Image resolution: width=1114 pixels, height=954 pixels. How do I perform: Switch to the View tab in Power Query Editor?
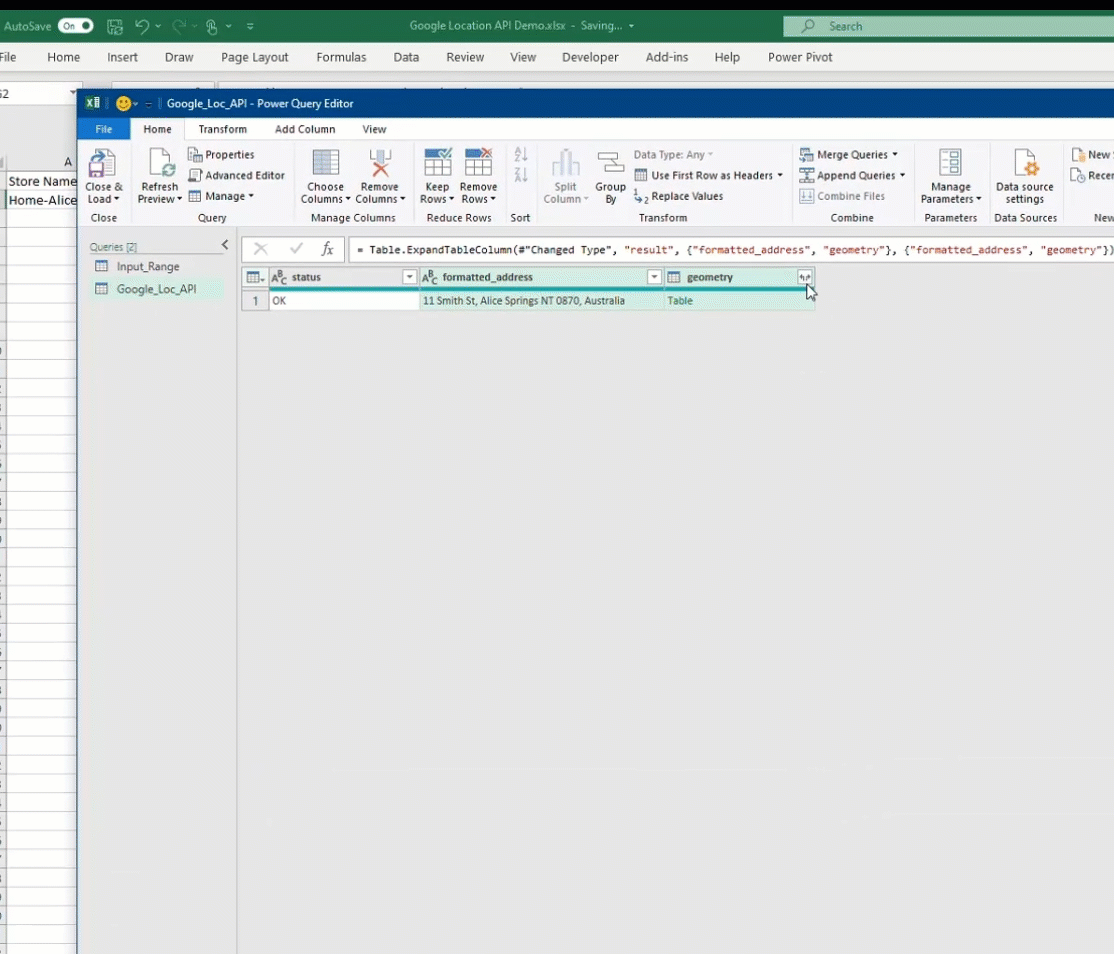(374, 129)
